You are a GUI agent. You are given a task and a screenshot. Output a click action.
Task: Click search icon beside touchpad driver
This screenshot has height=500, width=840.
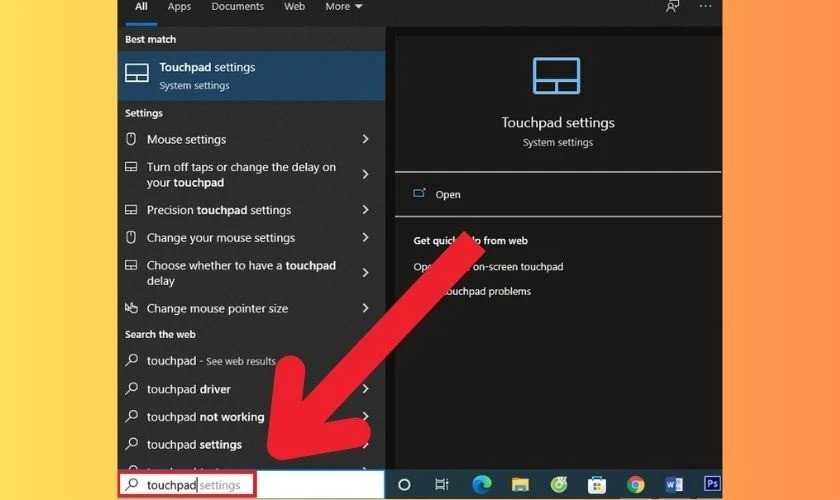(132, 388)
